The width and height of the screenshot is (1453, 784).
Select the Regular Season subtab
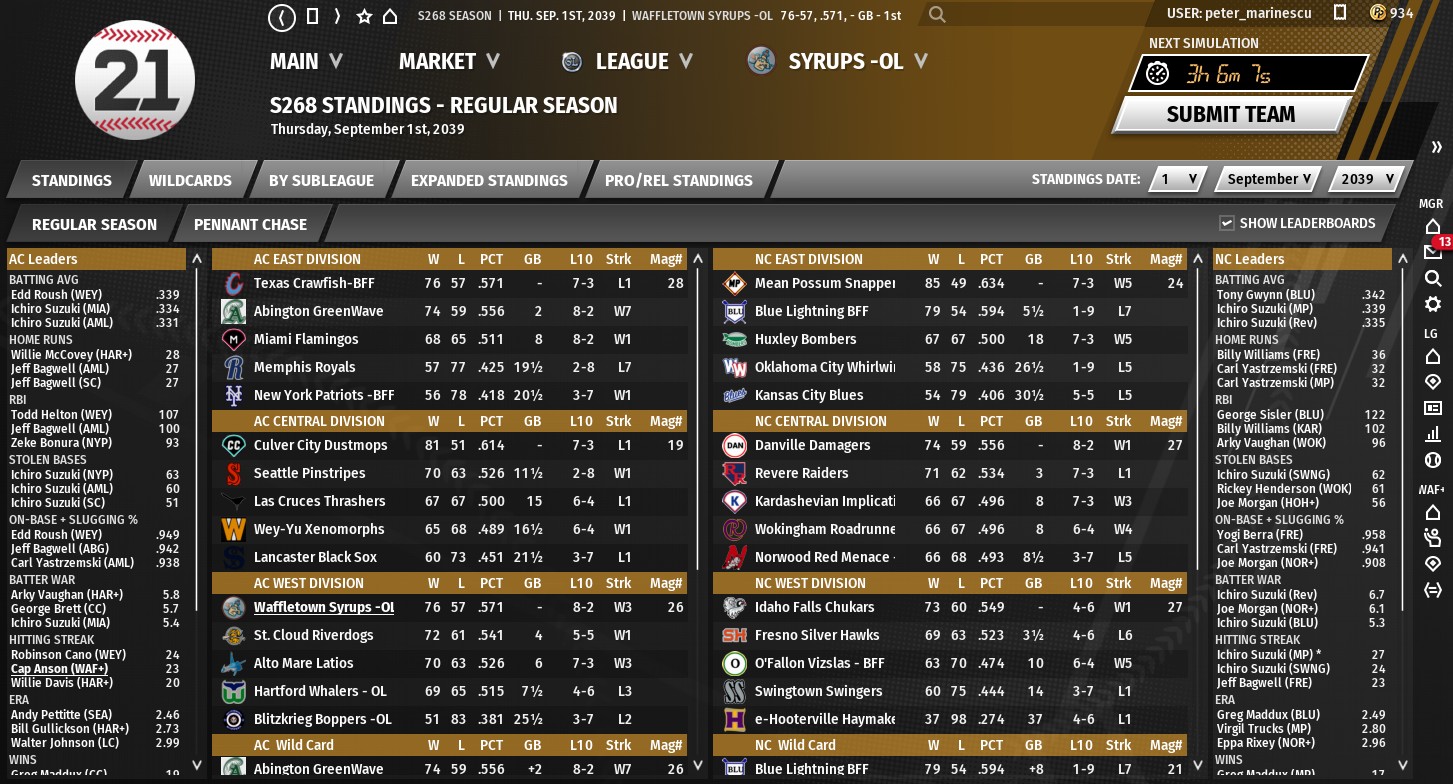point(94,224)
